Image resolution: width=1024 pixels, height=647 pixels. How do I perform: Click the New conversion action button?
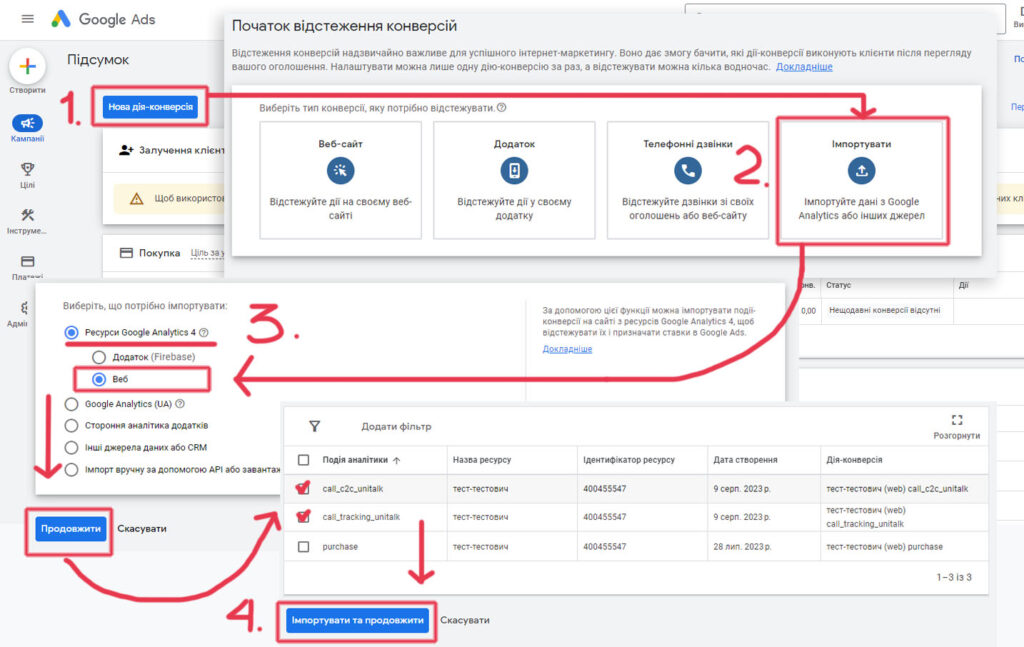(x=150, y=107)
